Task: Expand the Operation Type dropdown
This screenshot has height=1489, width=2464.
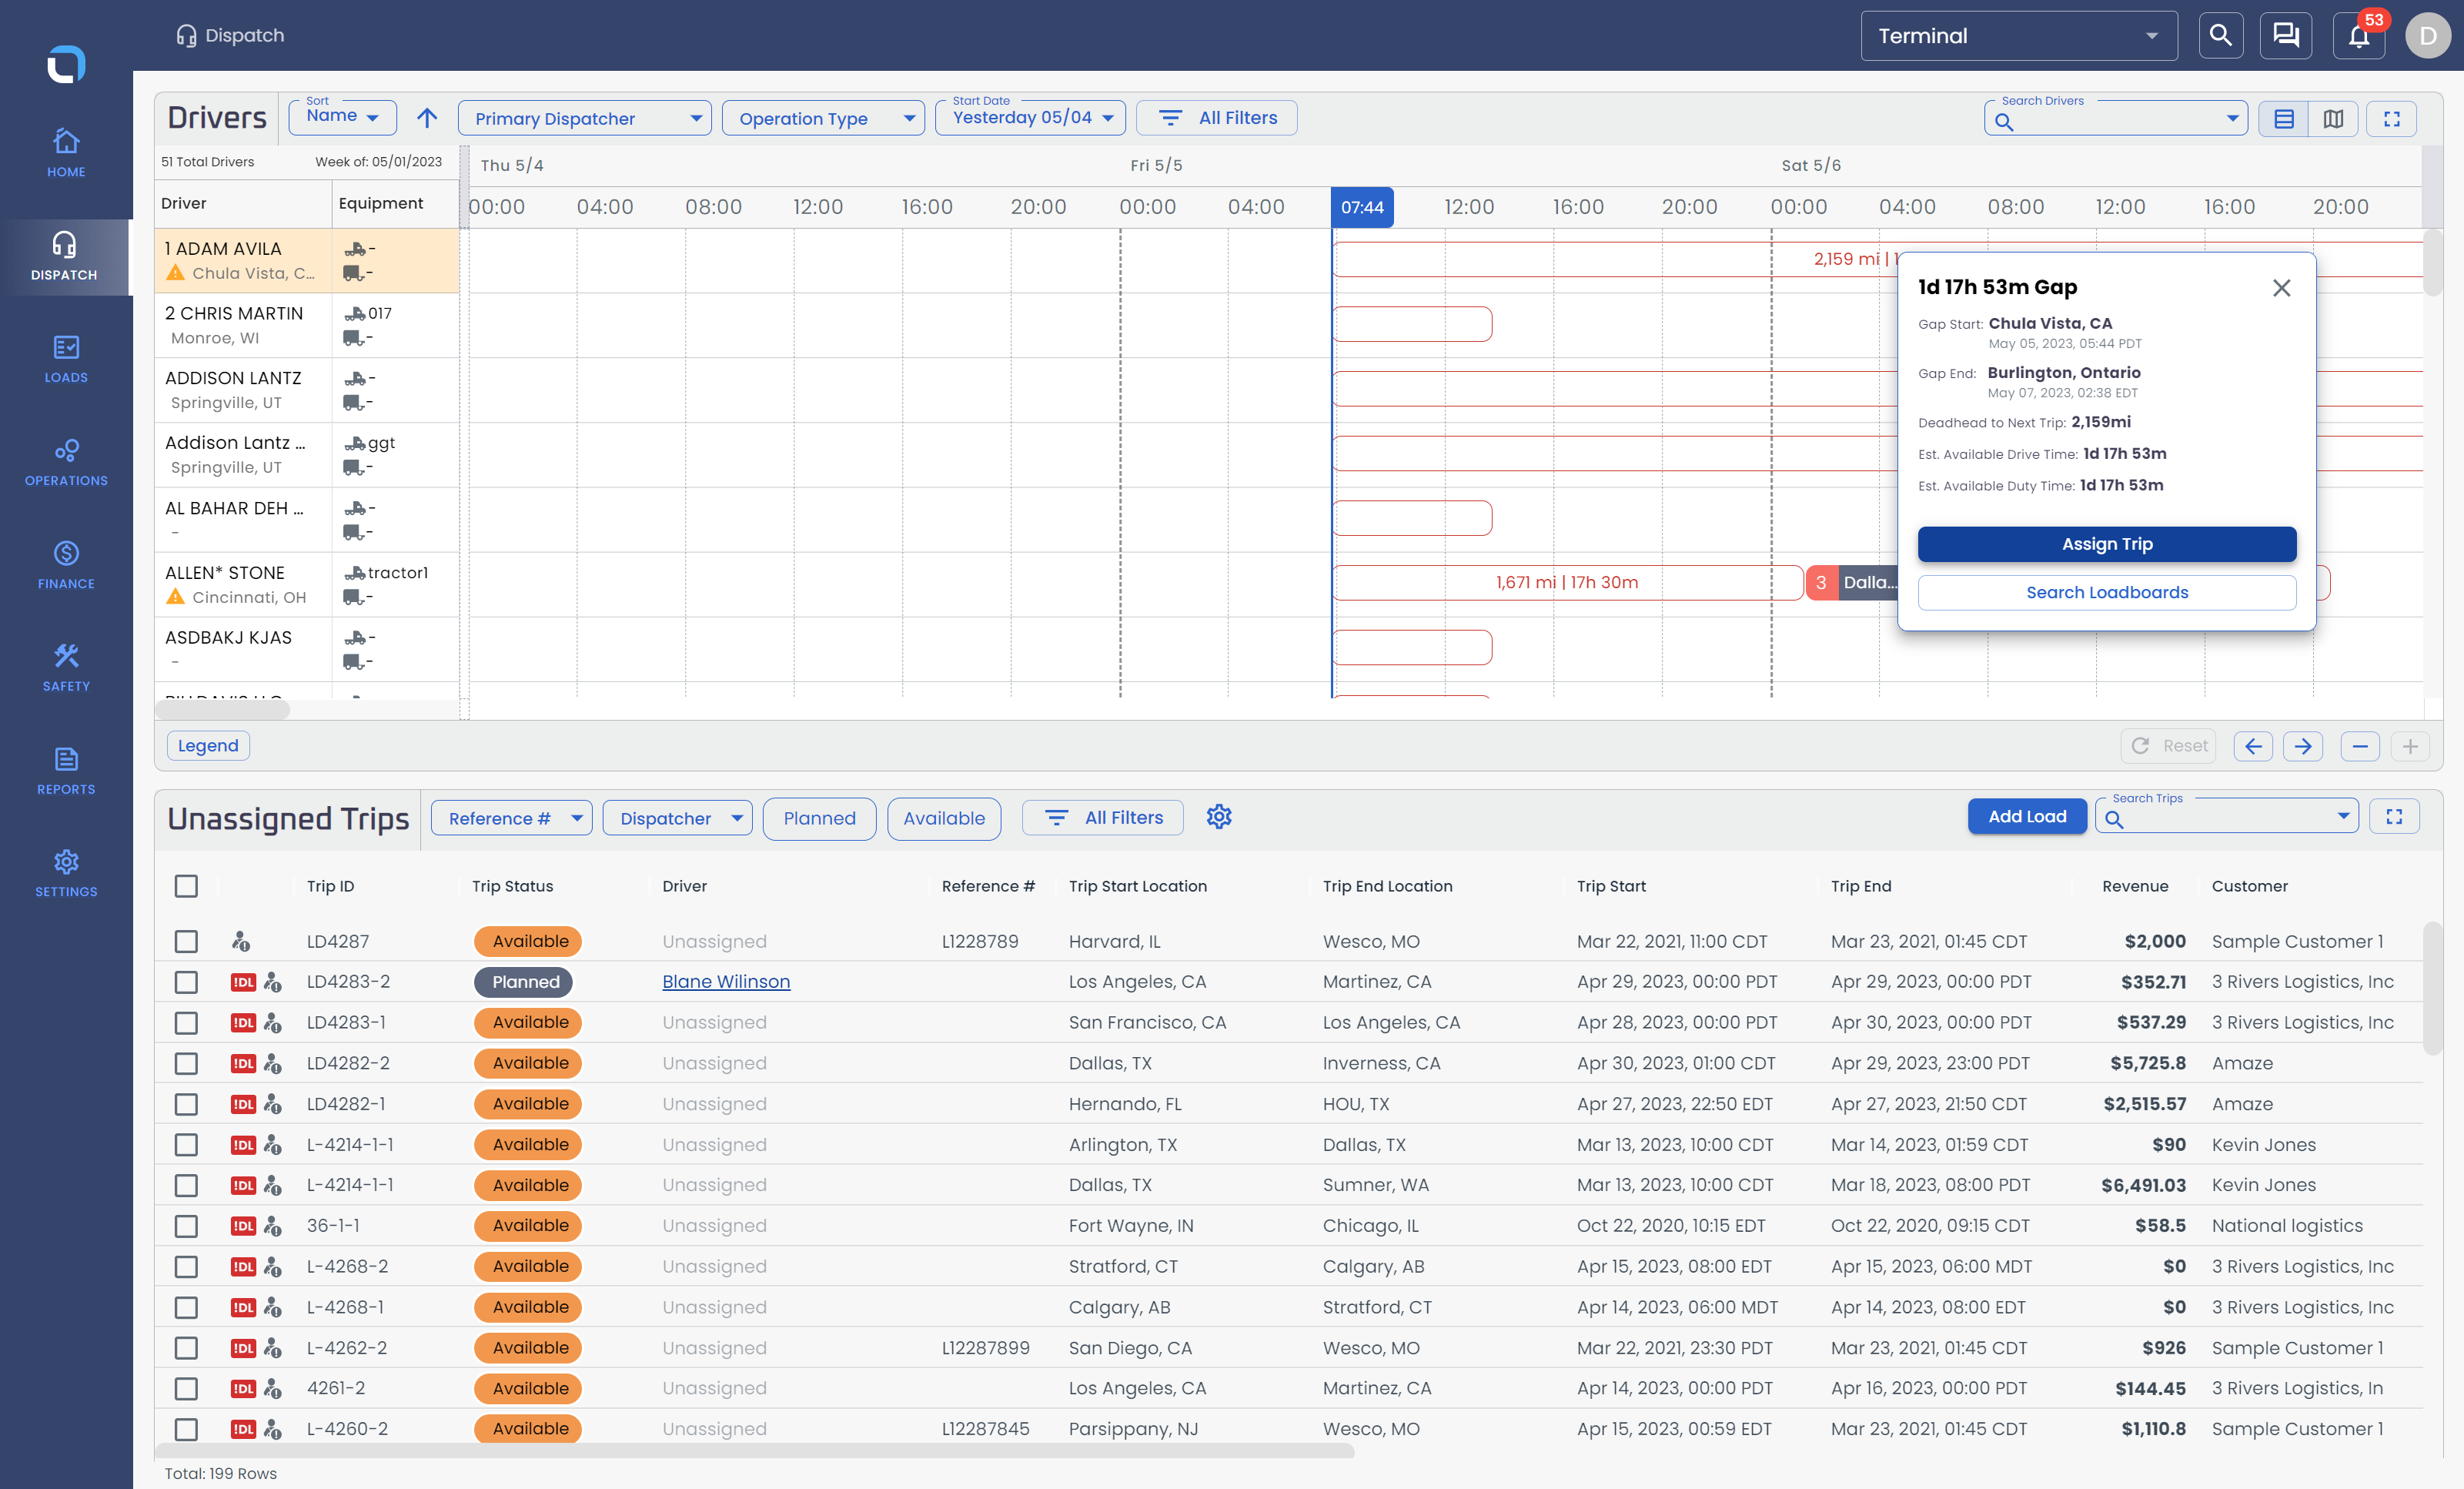Action: pyautogui.click(x=823, y=118)
